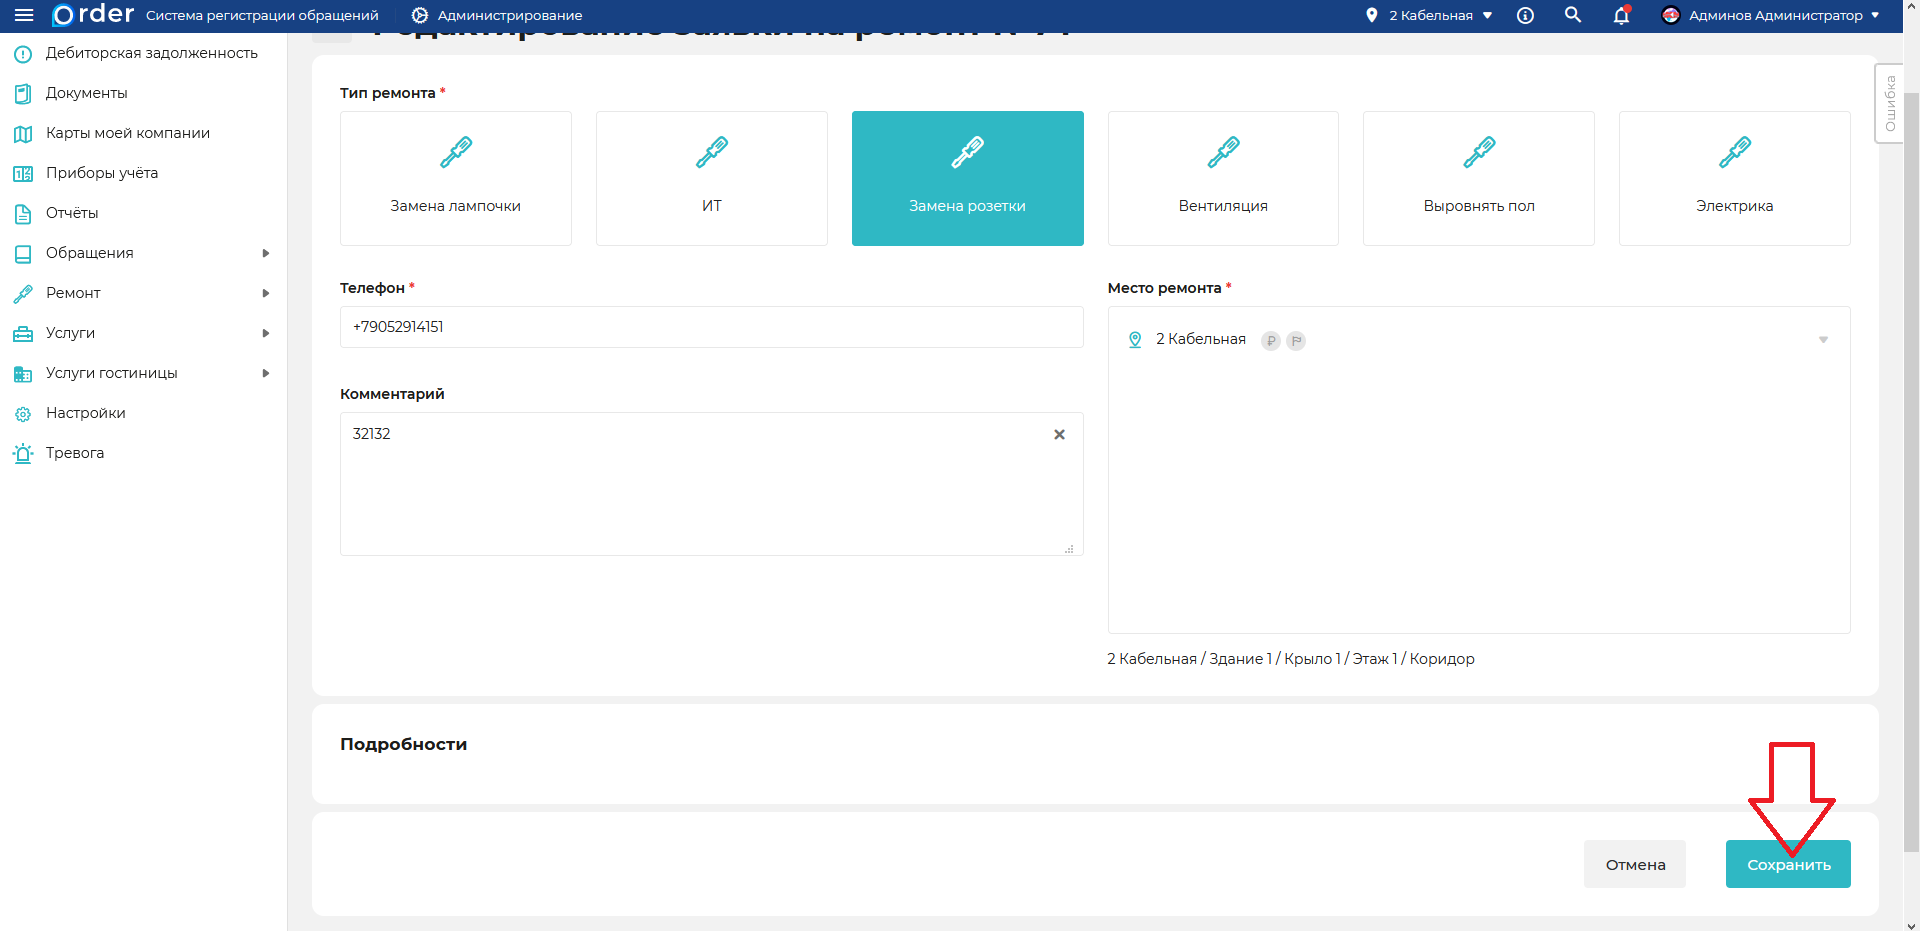Open search with magnifier icon

pos(1573,15)
